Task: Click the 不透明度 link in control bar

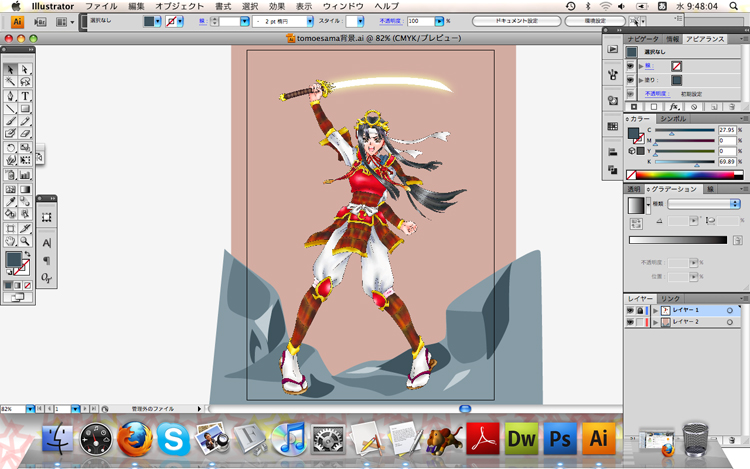Action: pos(390,21)
